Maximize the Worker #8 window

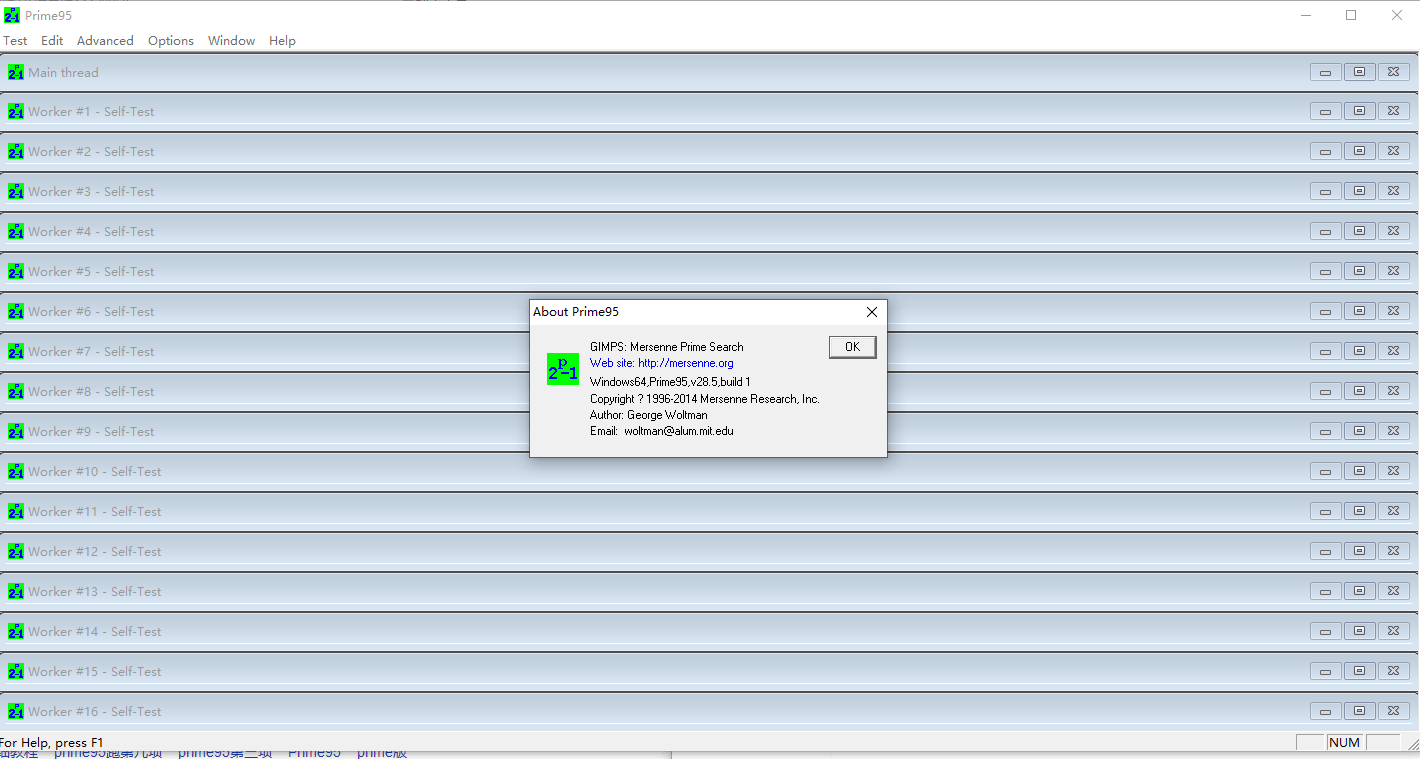1359,391
